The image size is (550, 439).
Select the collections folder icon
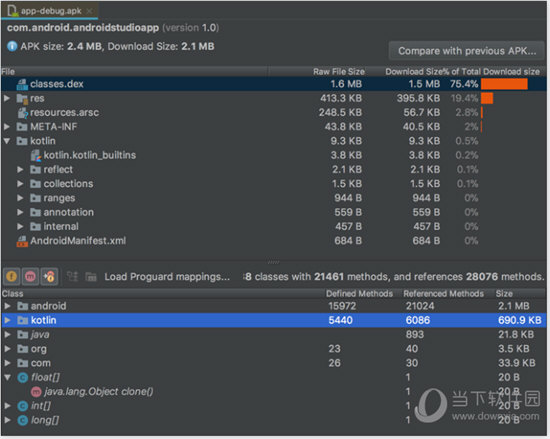(x=35, y=184)
